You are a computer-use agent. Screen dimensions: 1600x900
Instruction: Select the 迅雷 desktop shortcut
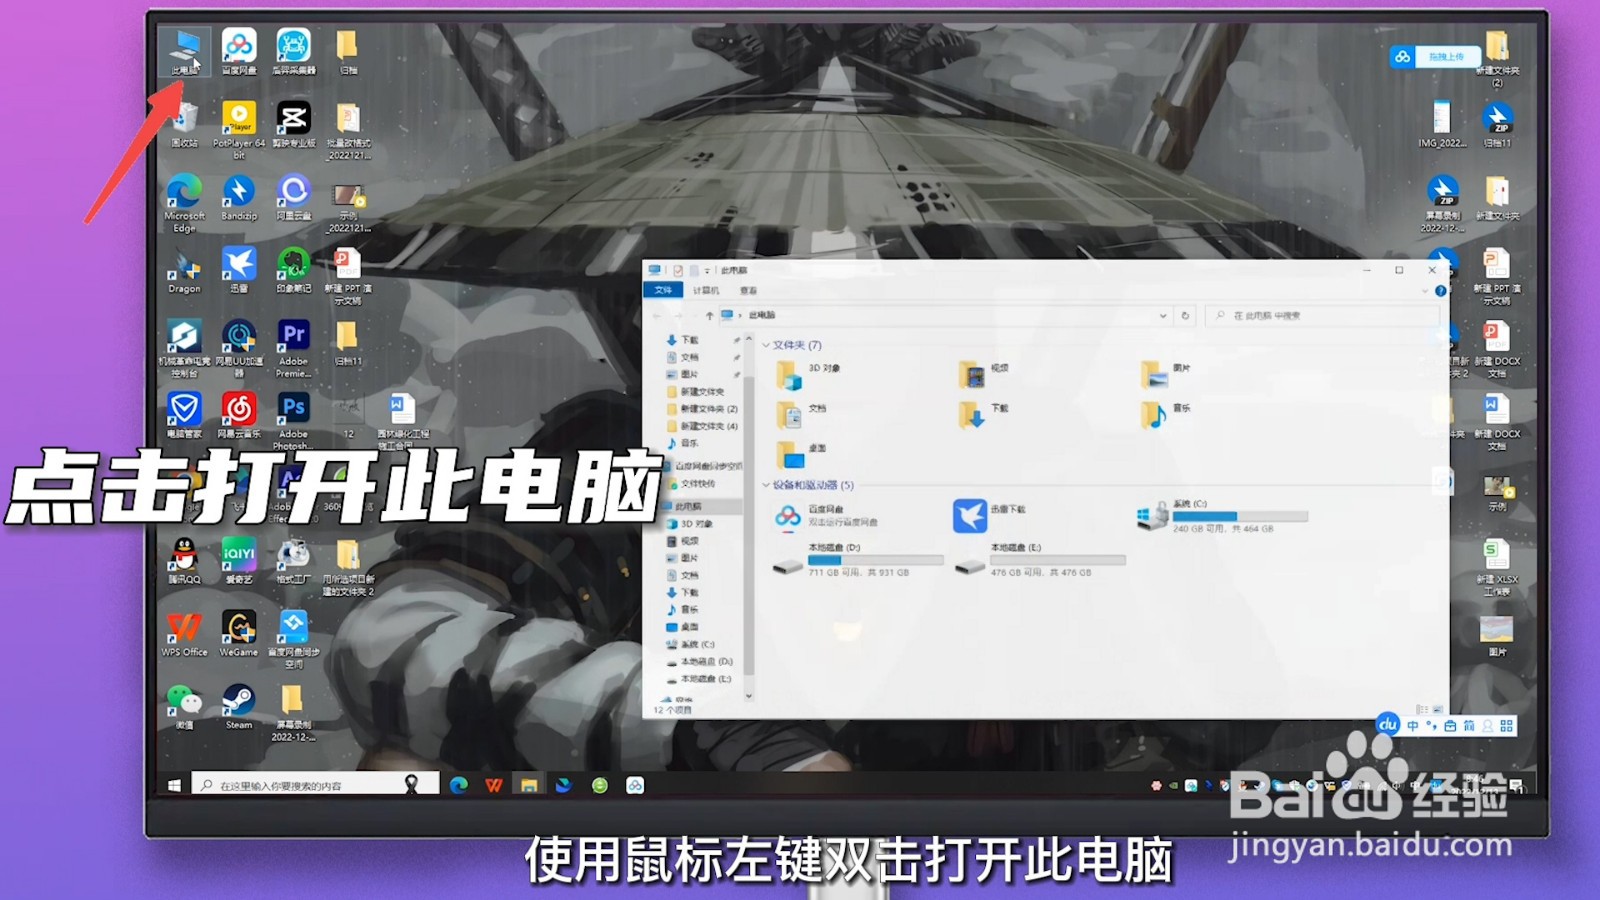coord(239,271)
